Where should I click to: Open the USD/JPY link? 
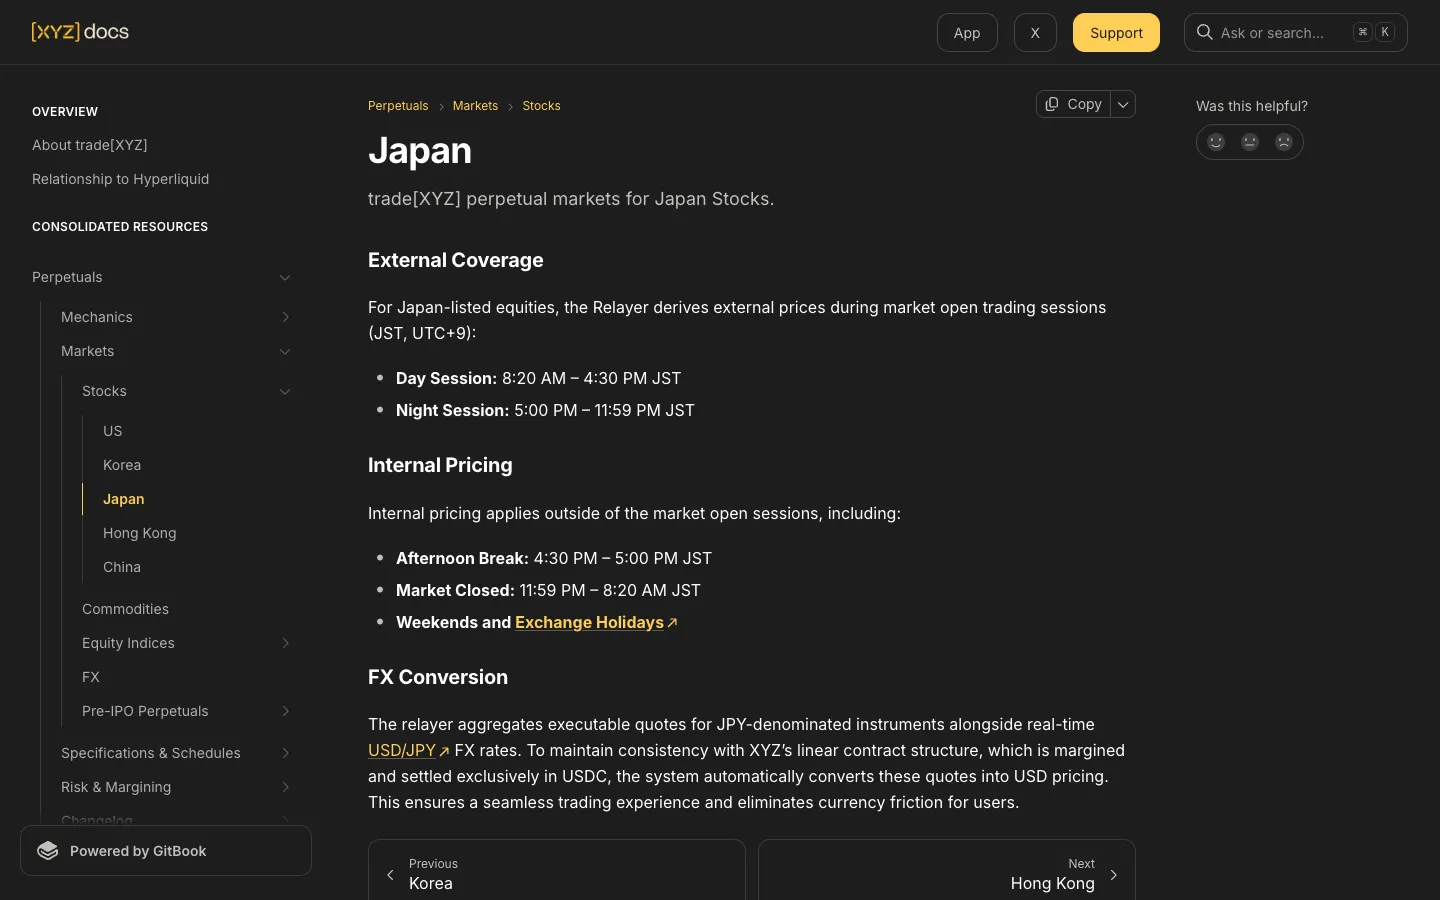coord(402,750)
